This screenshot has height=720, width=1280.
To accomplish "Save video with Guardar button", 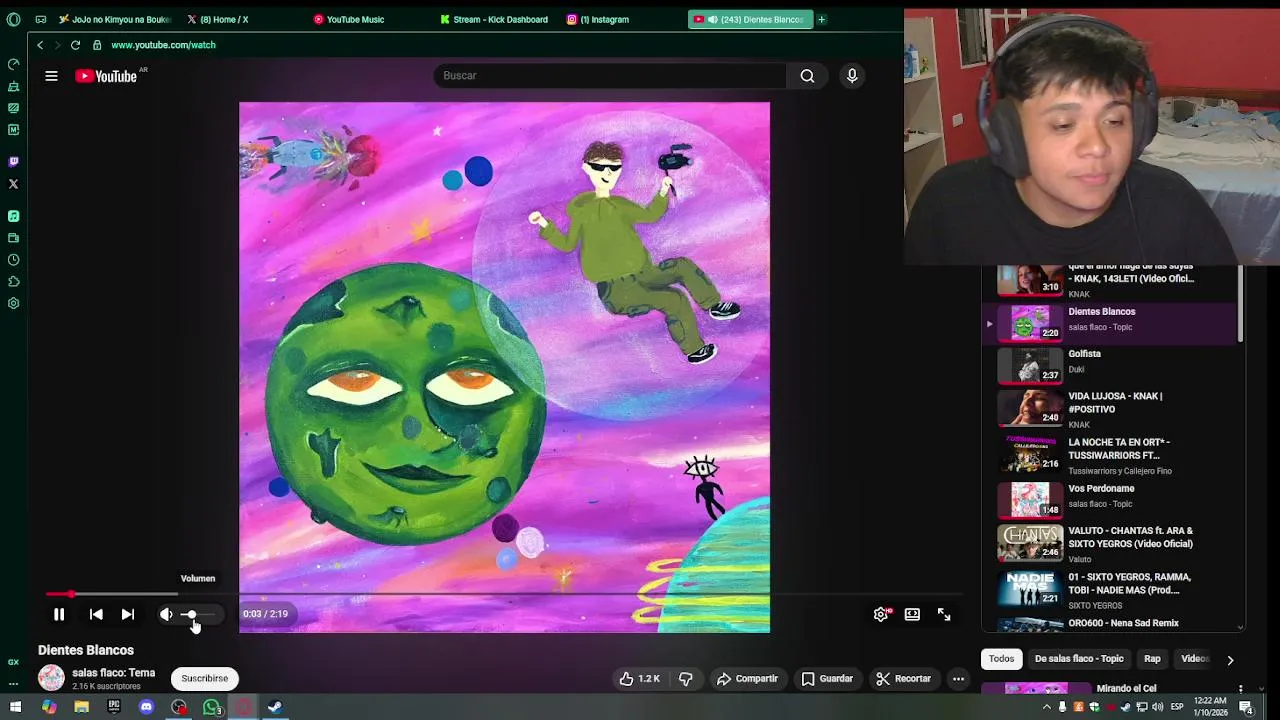I will point(827,679).
